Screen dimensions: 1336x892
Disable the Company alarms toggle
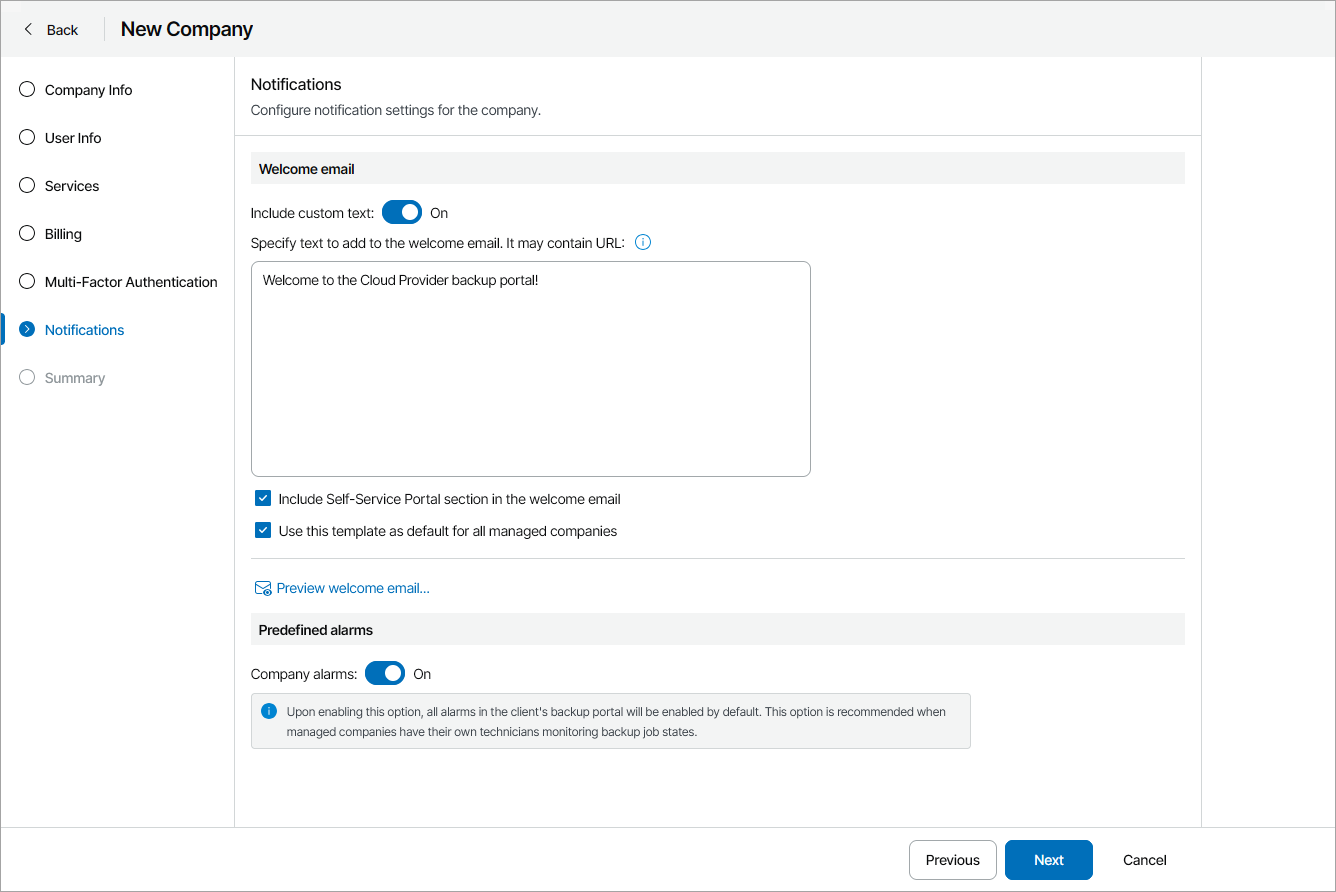click(384, 673)
